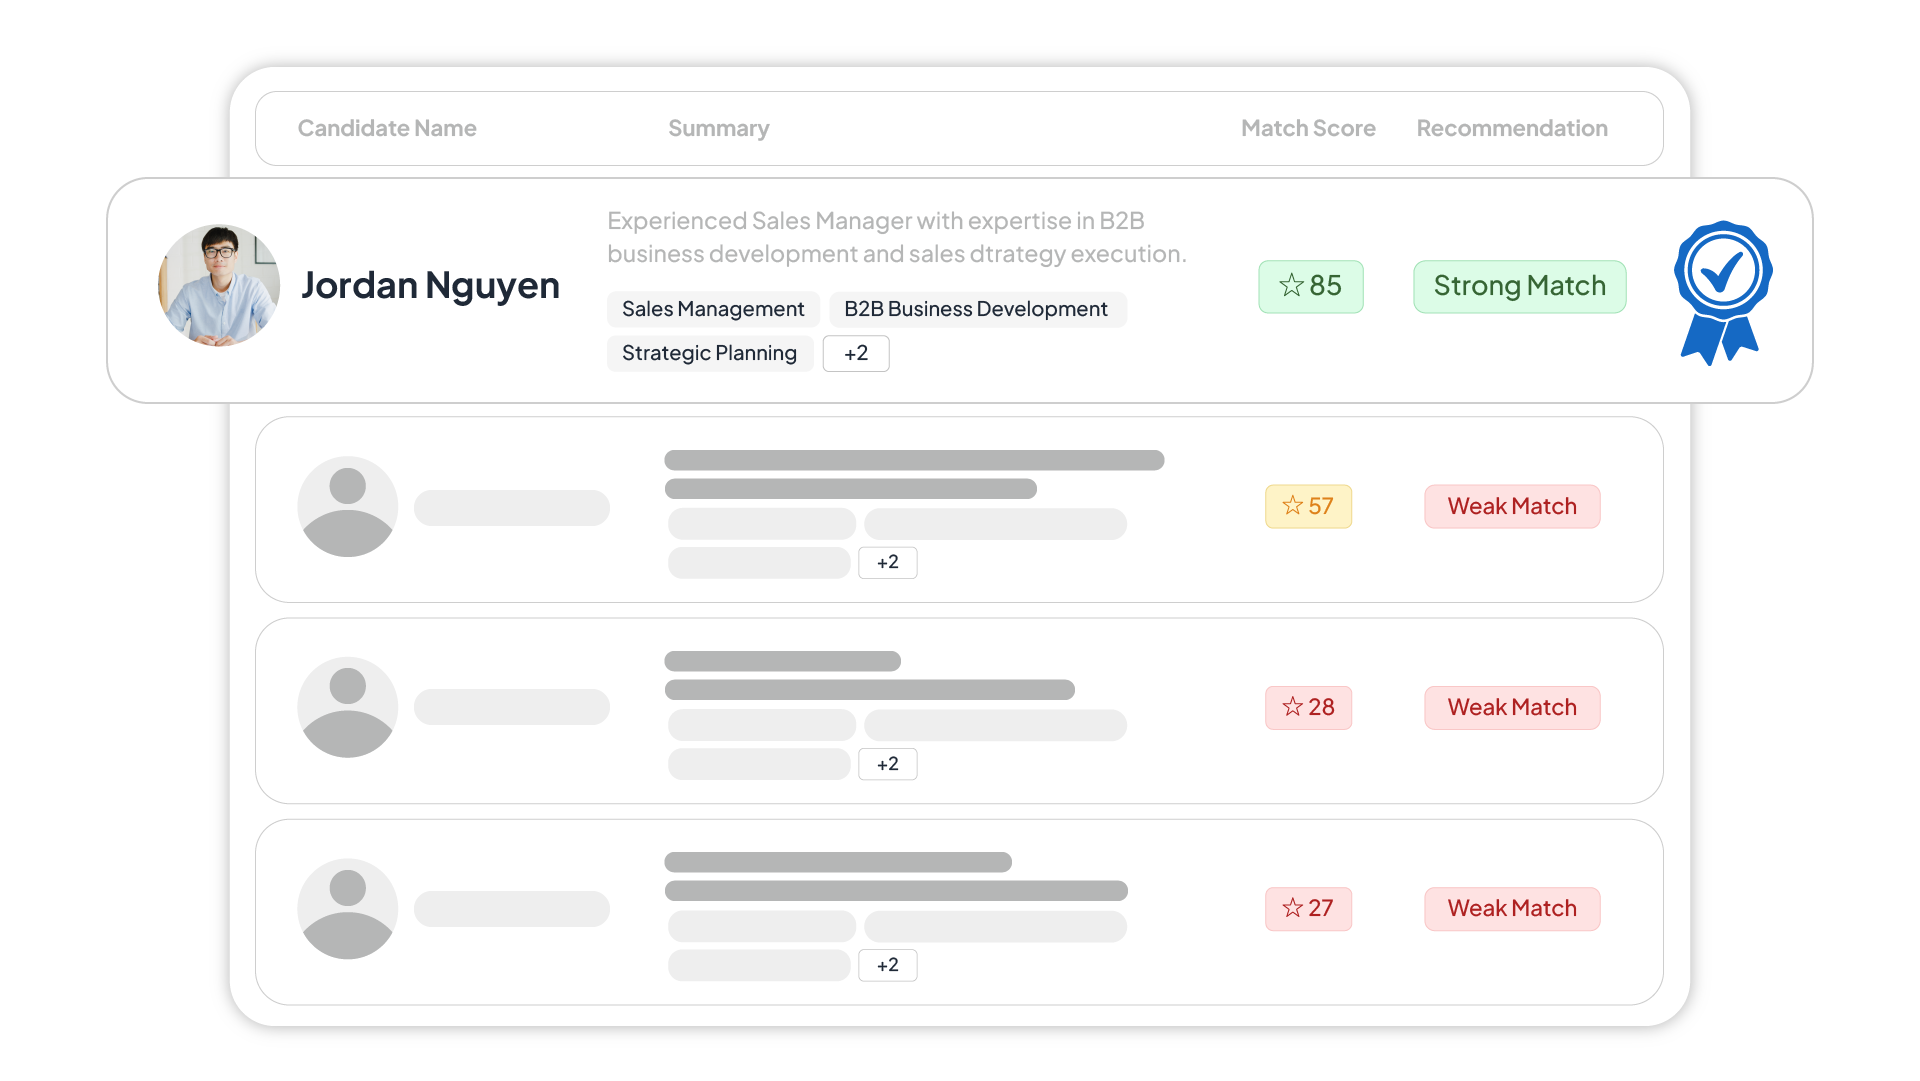Viewport: 1920px width, 1081px height.
Task: Click the placeholder avatar beside score 28
Action: [x=347, y=707]
